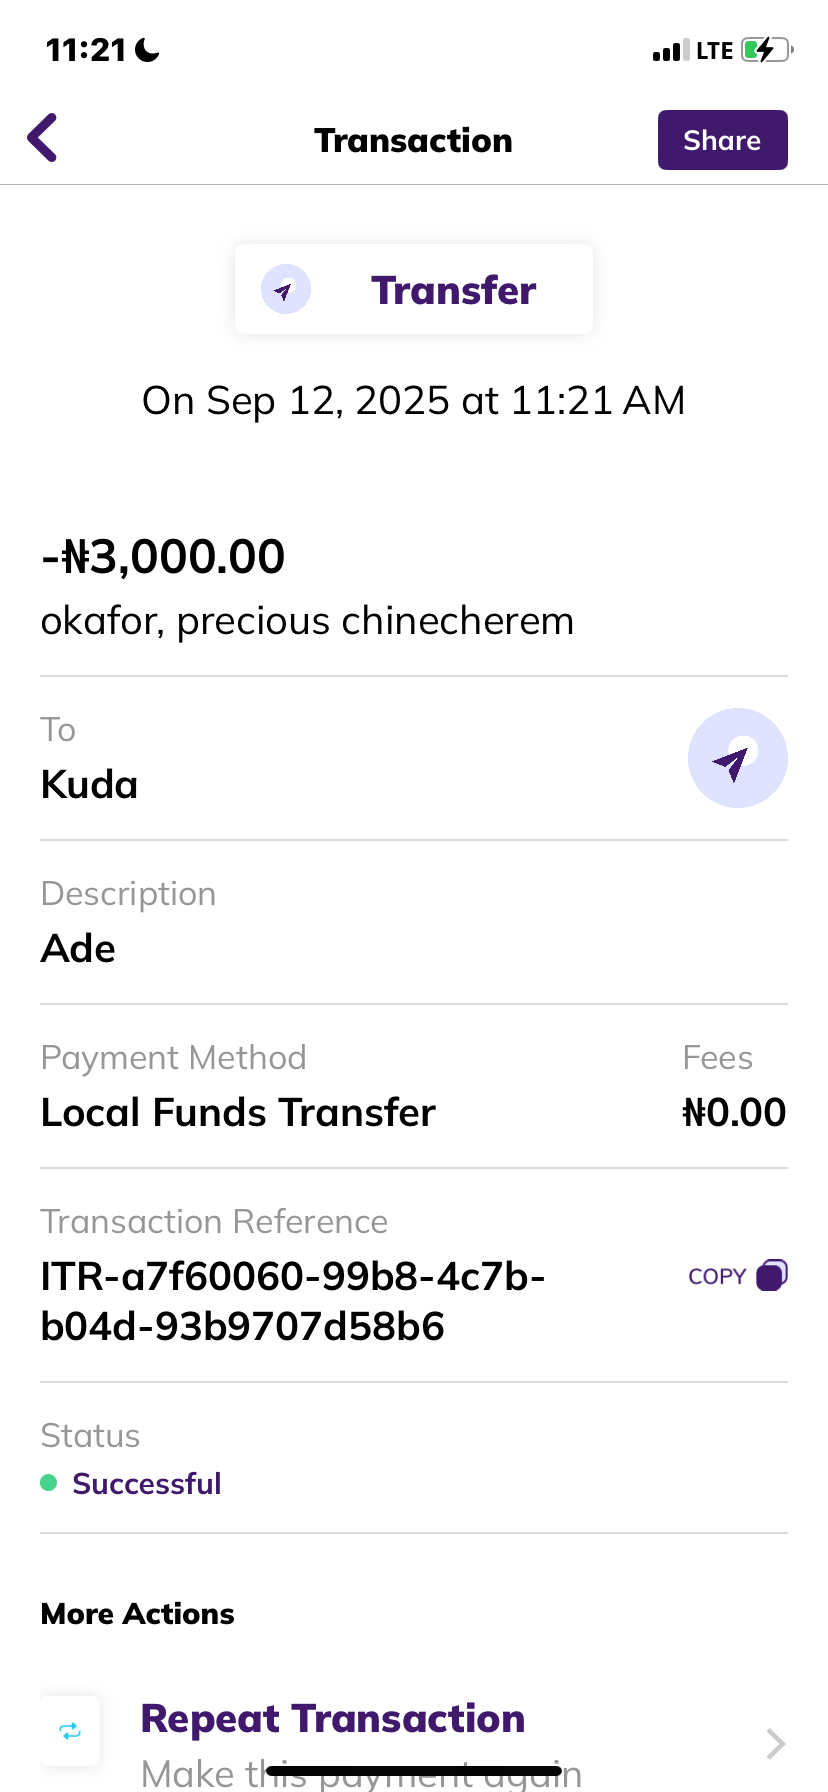
Task: Tap the home indicator bar
Action: click(414, 1771)
